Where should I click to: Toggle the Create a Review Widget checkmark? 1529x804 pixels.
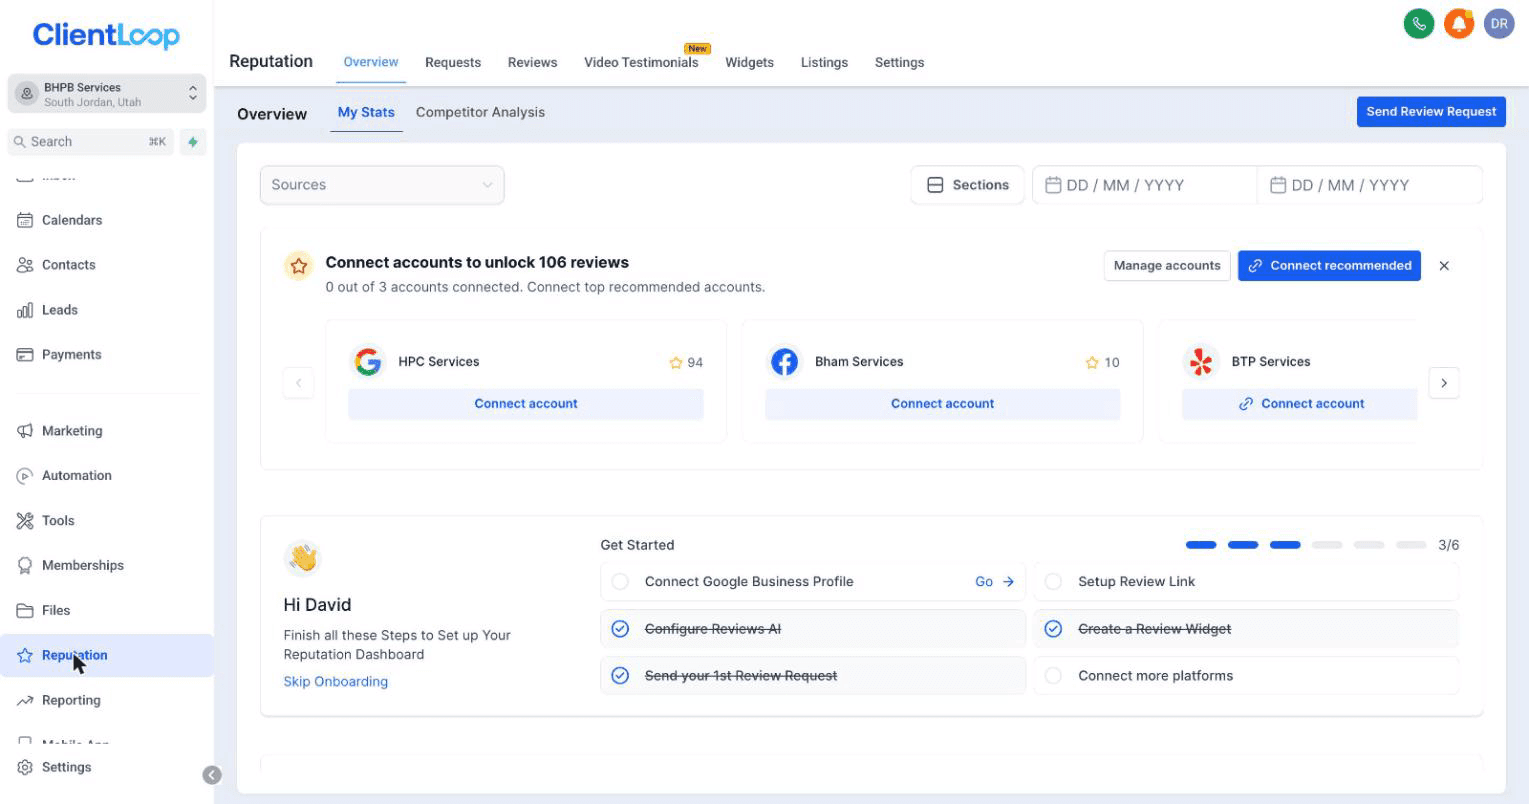[1053, 629]
